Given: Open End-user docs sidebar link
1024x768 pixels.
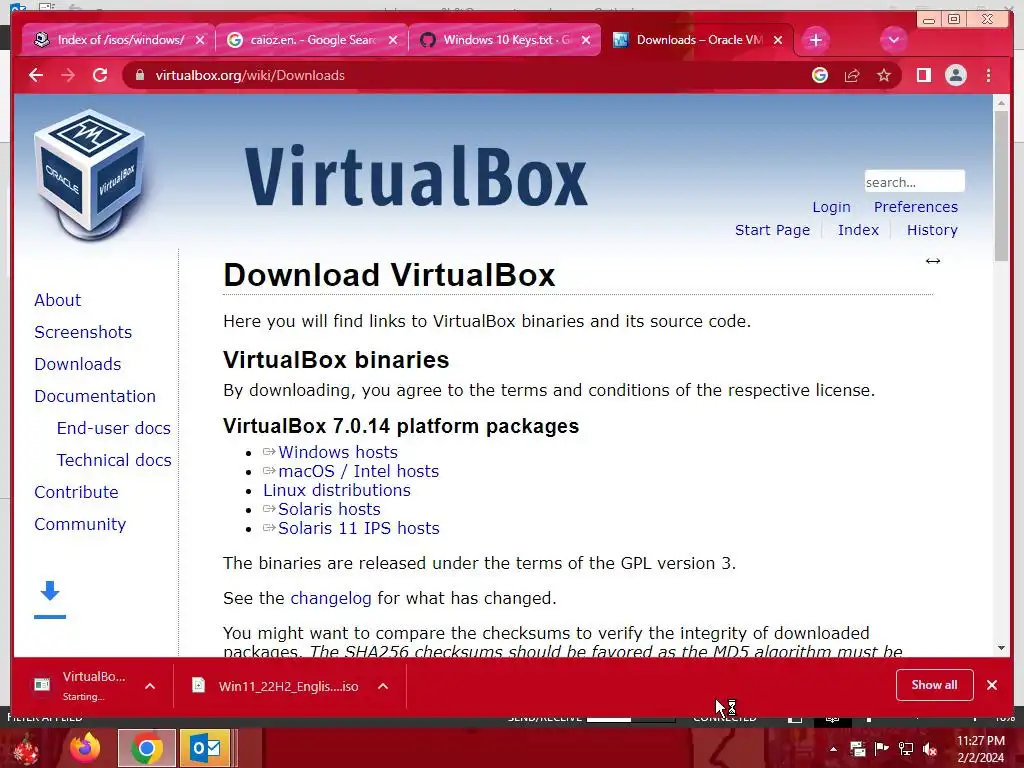Looking at the screenshot, I should tap(114, 428).
